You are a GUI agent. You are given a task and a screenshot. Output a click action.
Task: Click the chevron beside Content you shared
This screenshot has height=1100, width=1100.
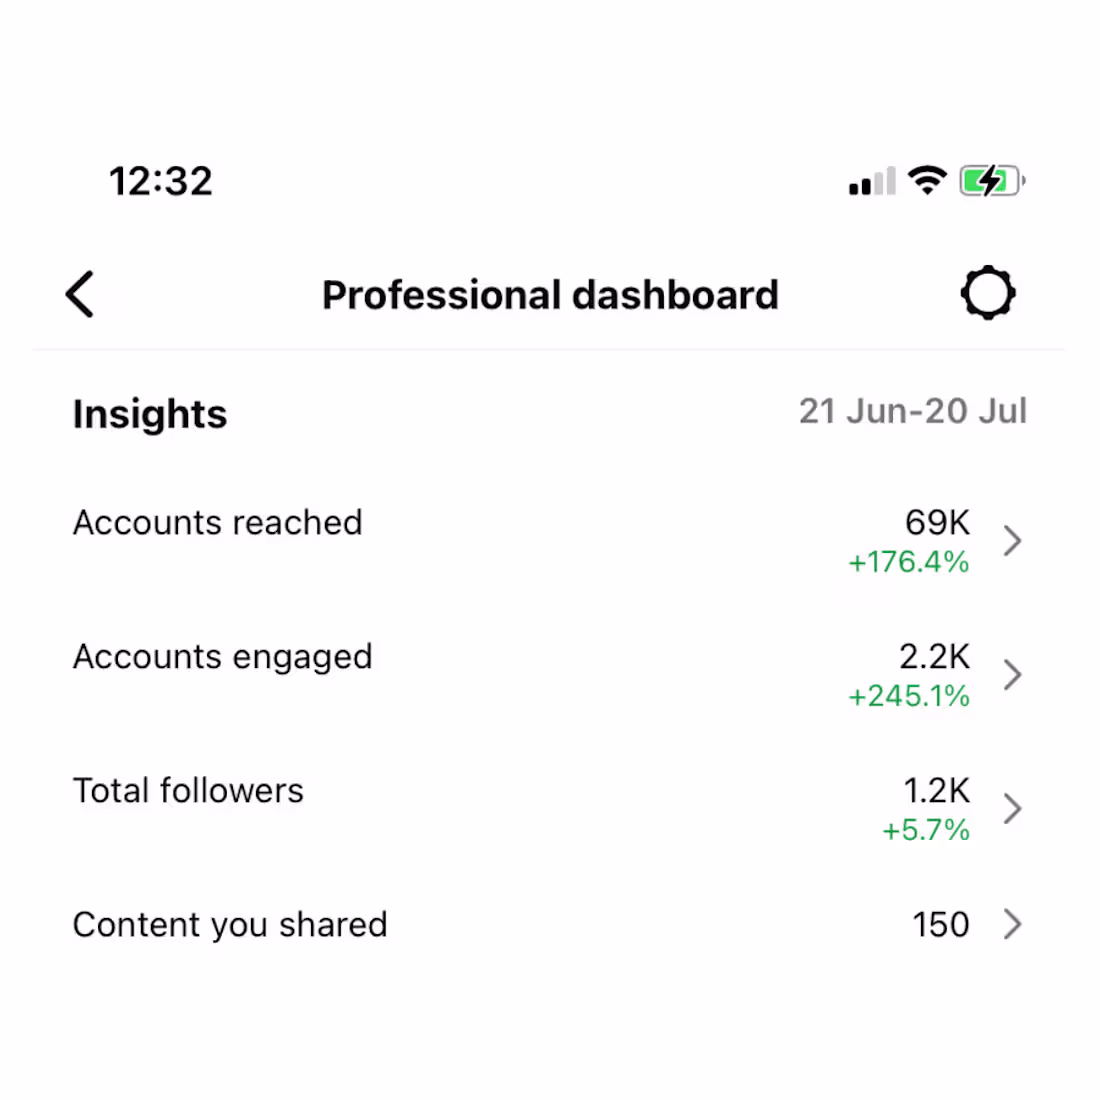click(1013, 924)
